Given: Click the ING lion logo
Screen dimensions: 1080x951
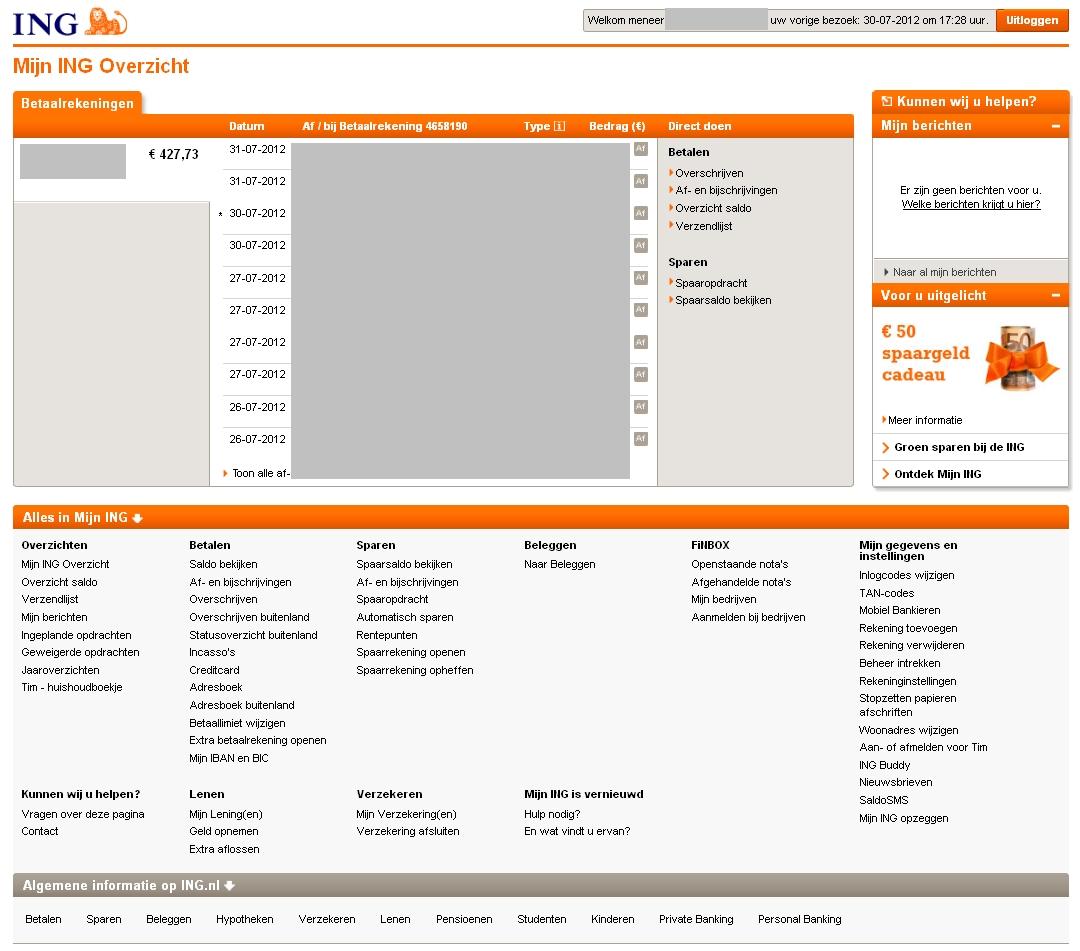Looking at the screenshot, I should [70, 22].
